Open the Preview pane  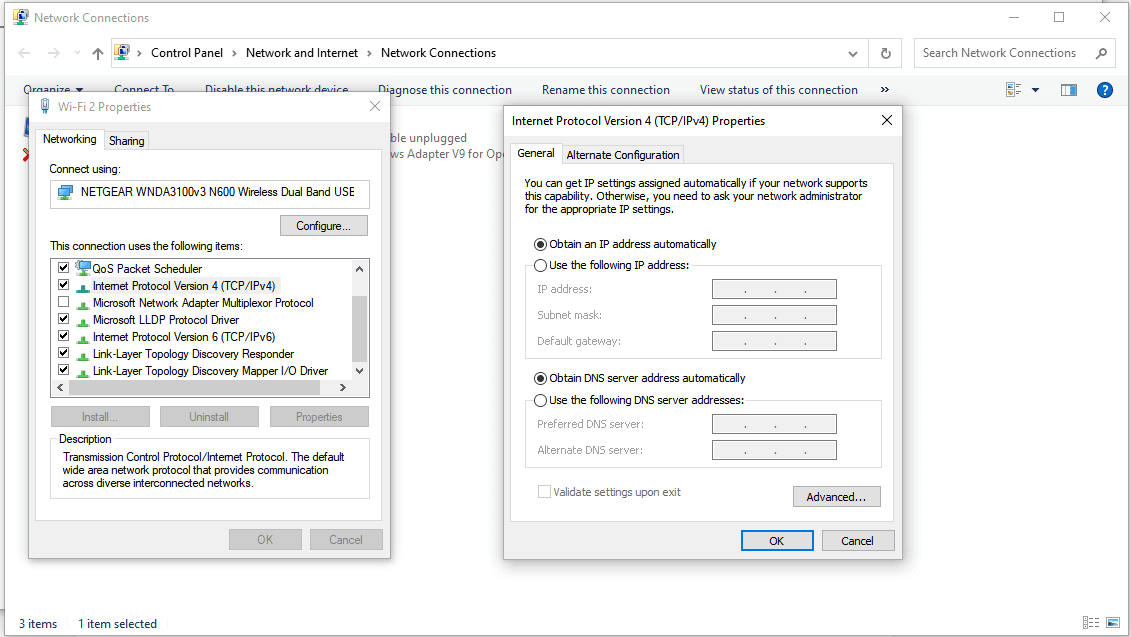click(x=1068, y=89)
